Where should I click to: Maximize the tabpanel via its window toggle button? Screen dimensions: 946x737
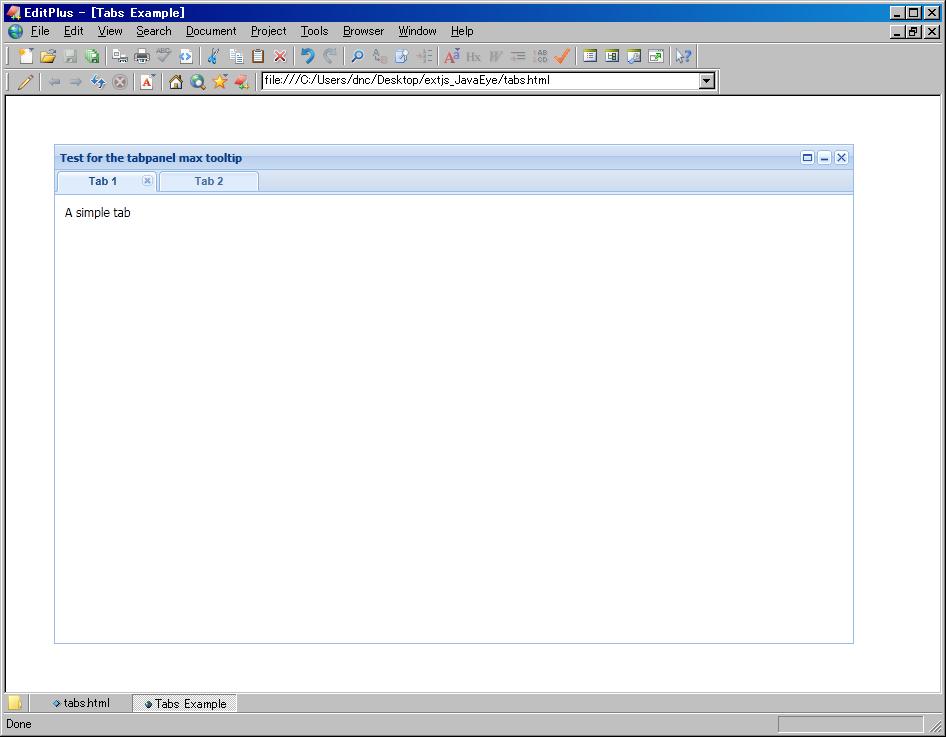807,157
